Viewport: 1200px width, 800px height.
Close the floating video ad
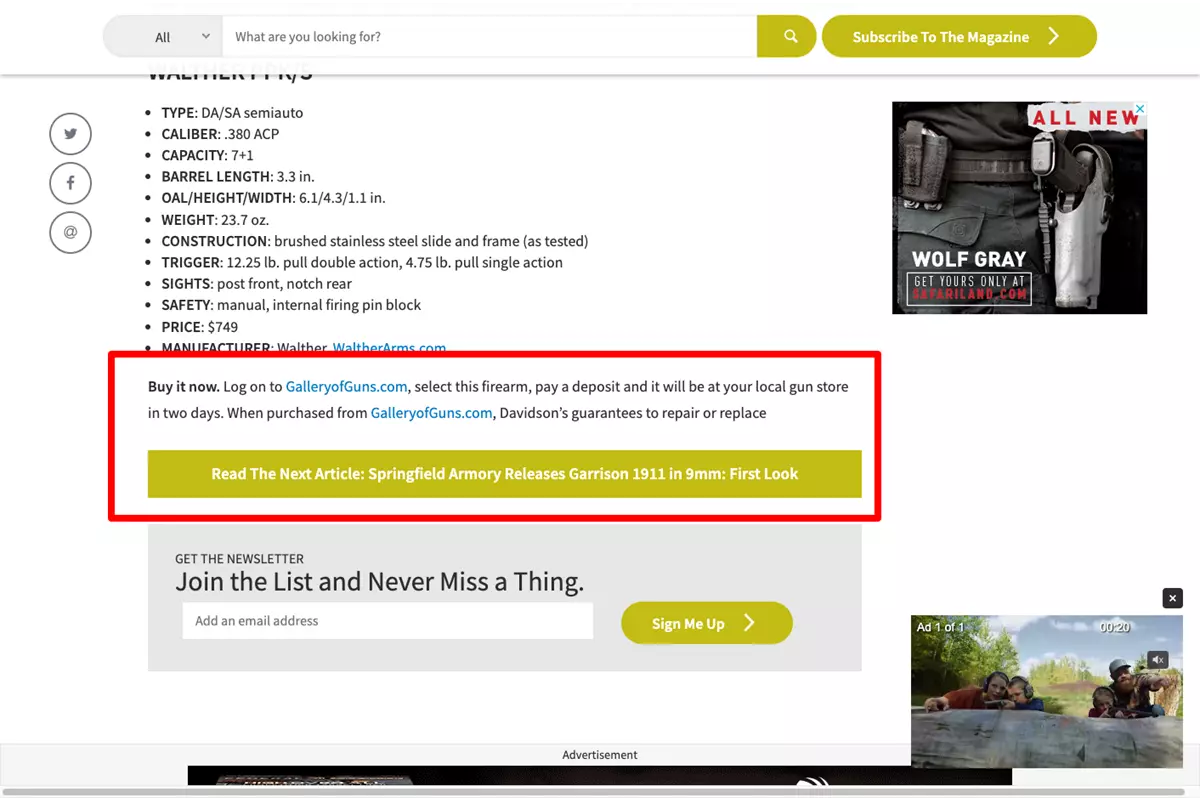[1173, 598]
